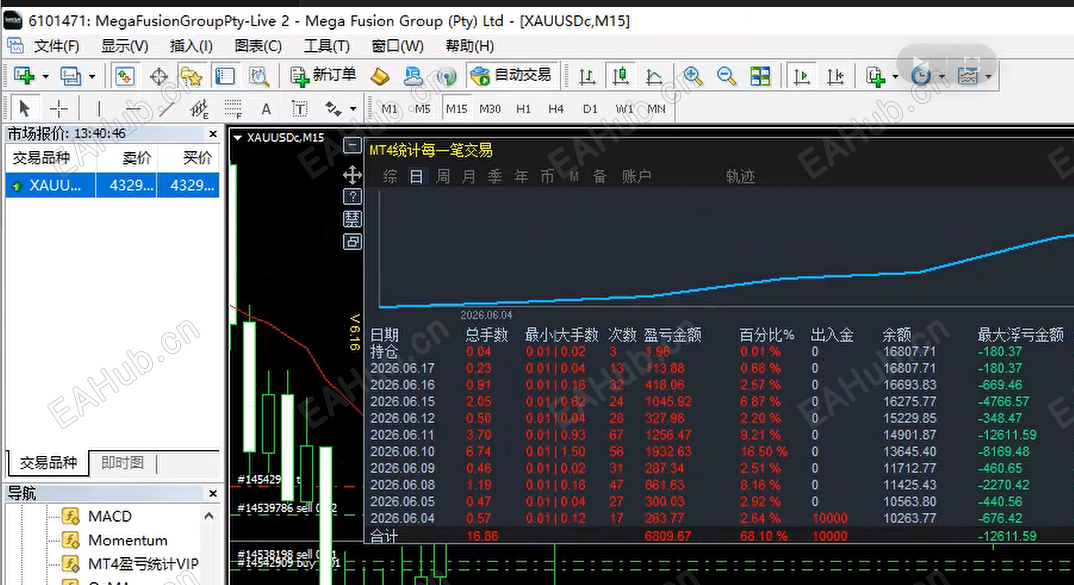Switch timeframe to M30
Screen dimensions: 1074x585
click(x=490, y=109)
